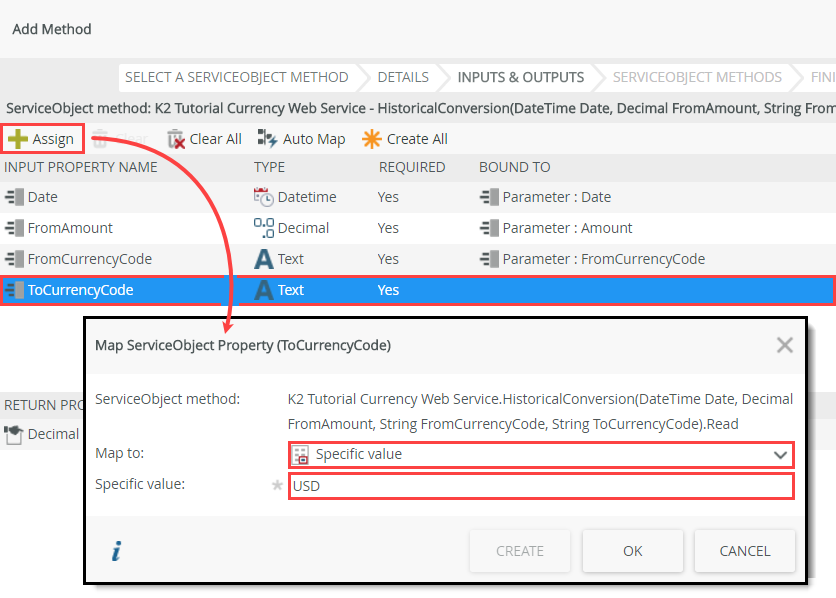The image size is (836, 598).
Task: Select the Inputs & Outputs step
Action: pos(521,77)
